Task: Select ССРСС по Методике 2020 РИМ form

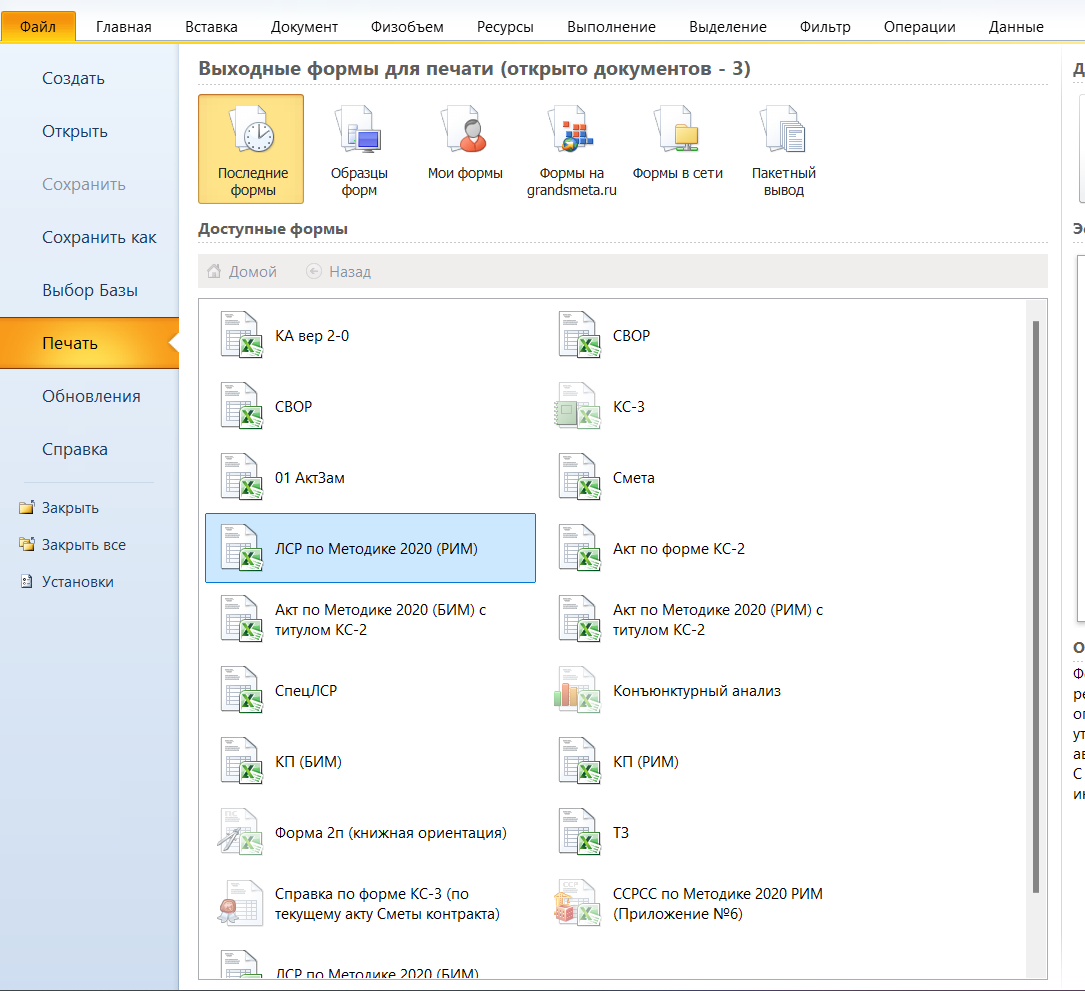Action: tap(716, 904)
